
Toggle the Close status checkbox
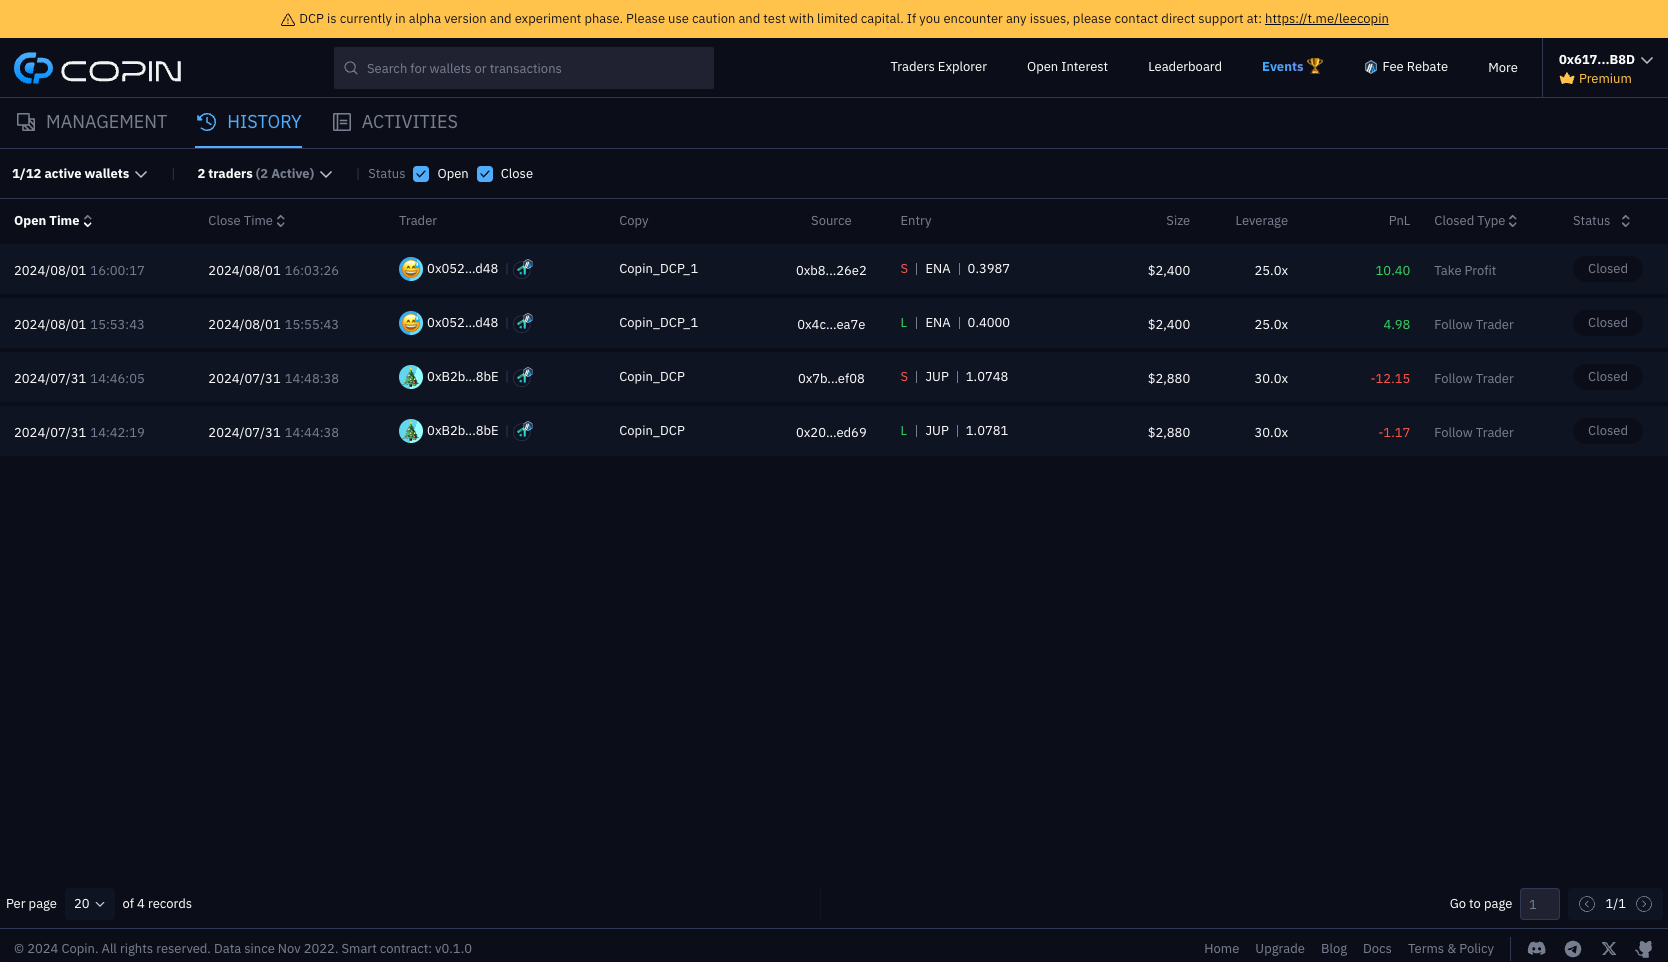[x=485, y=174]
